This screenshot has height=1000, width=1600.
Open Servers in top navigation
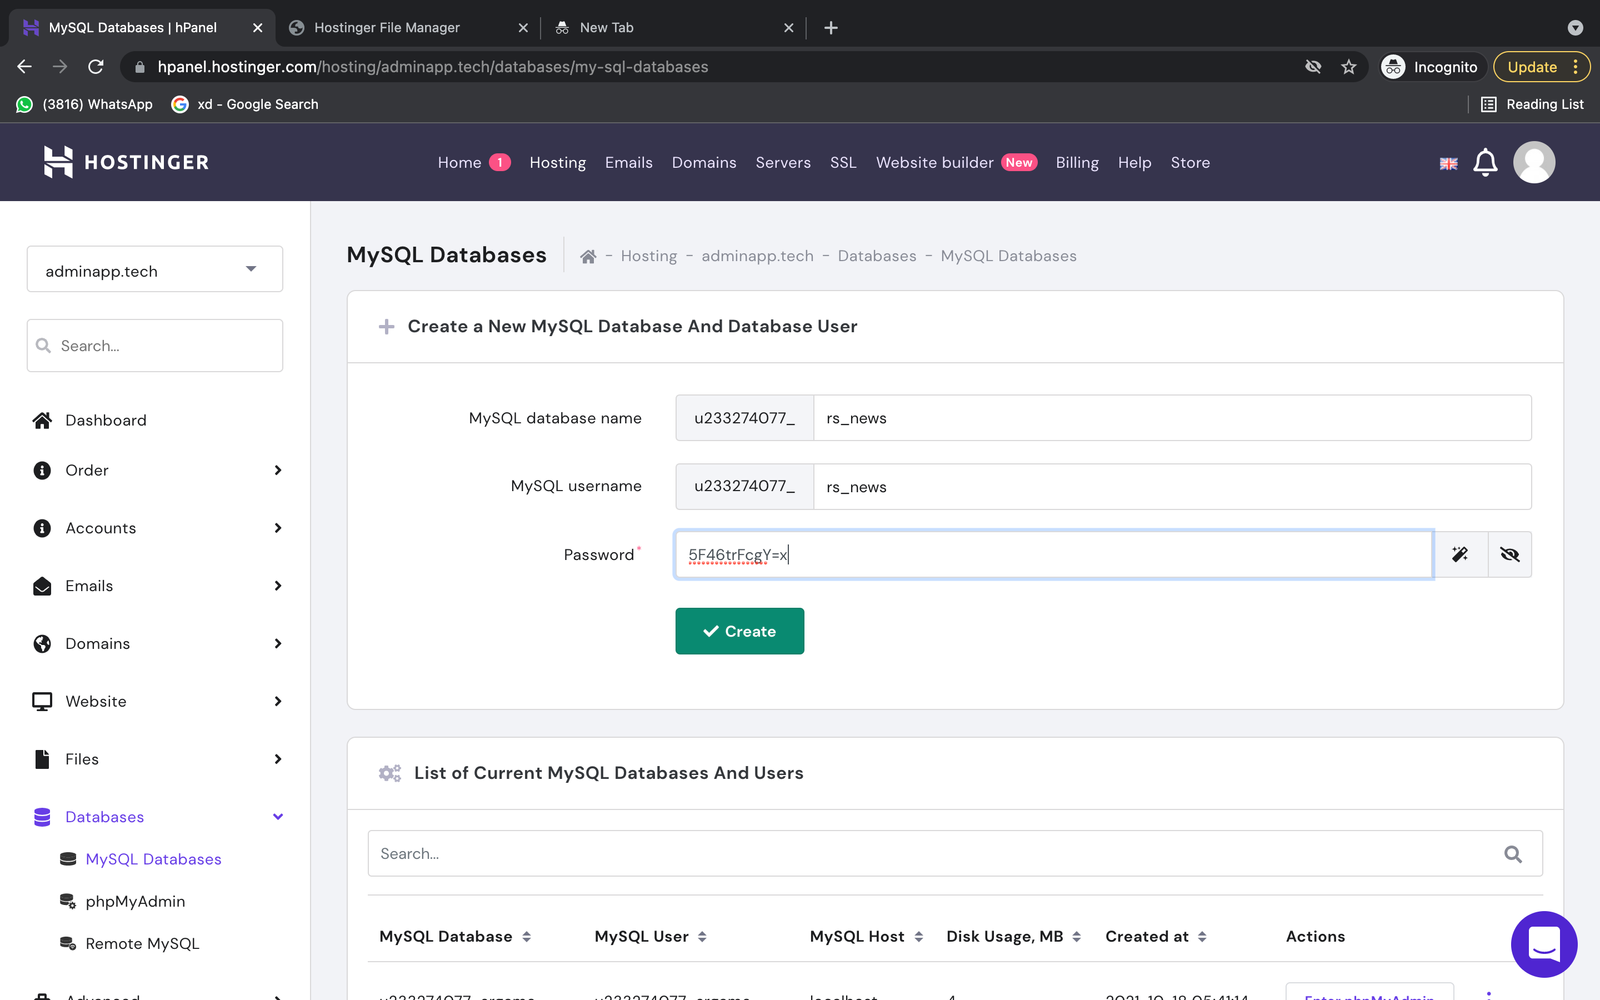click(x=783, y=163)
